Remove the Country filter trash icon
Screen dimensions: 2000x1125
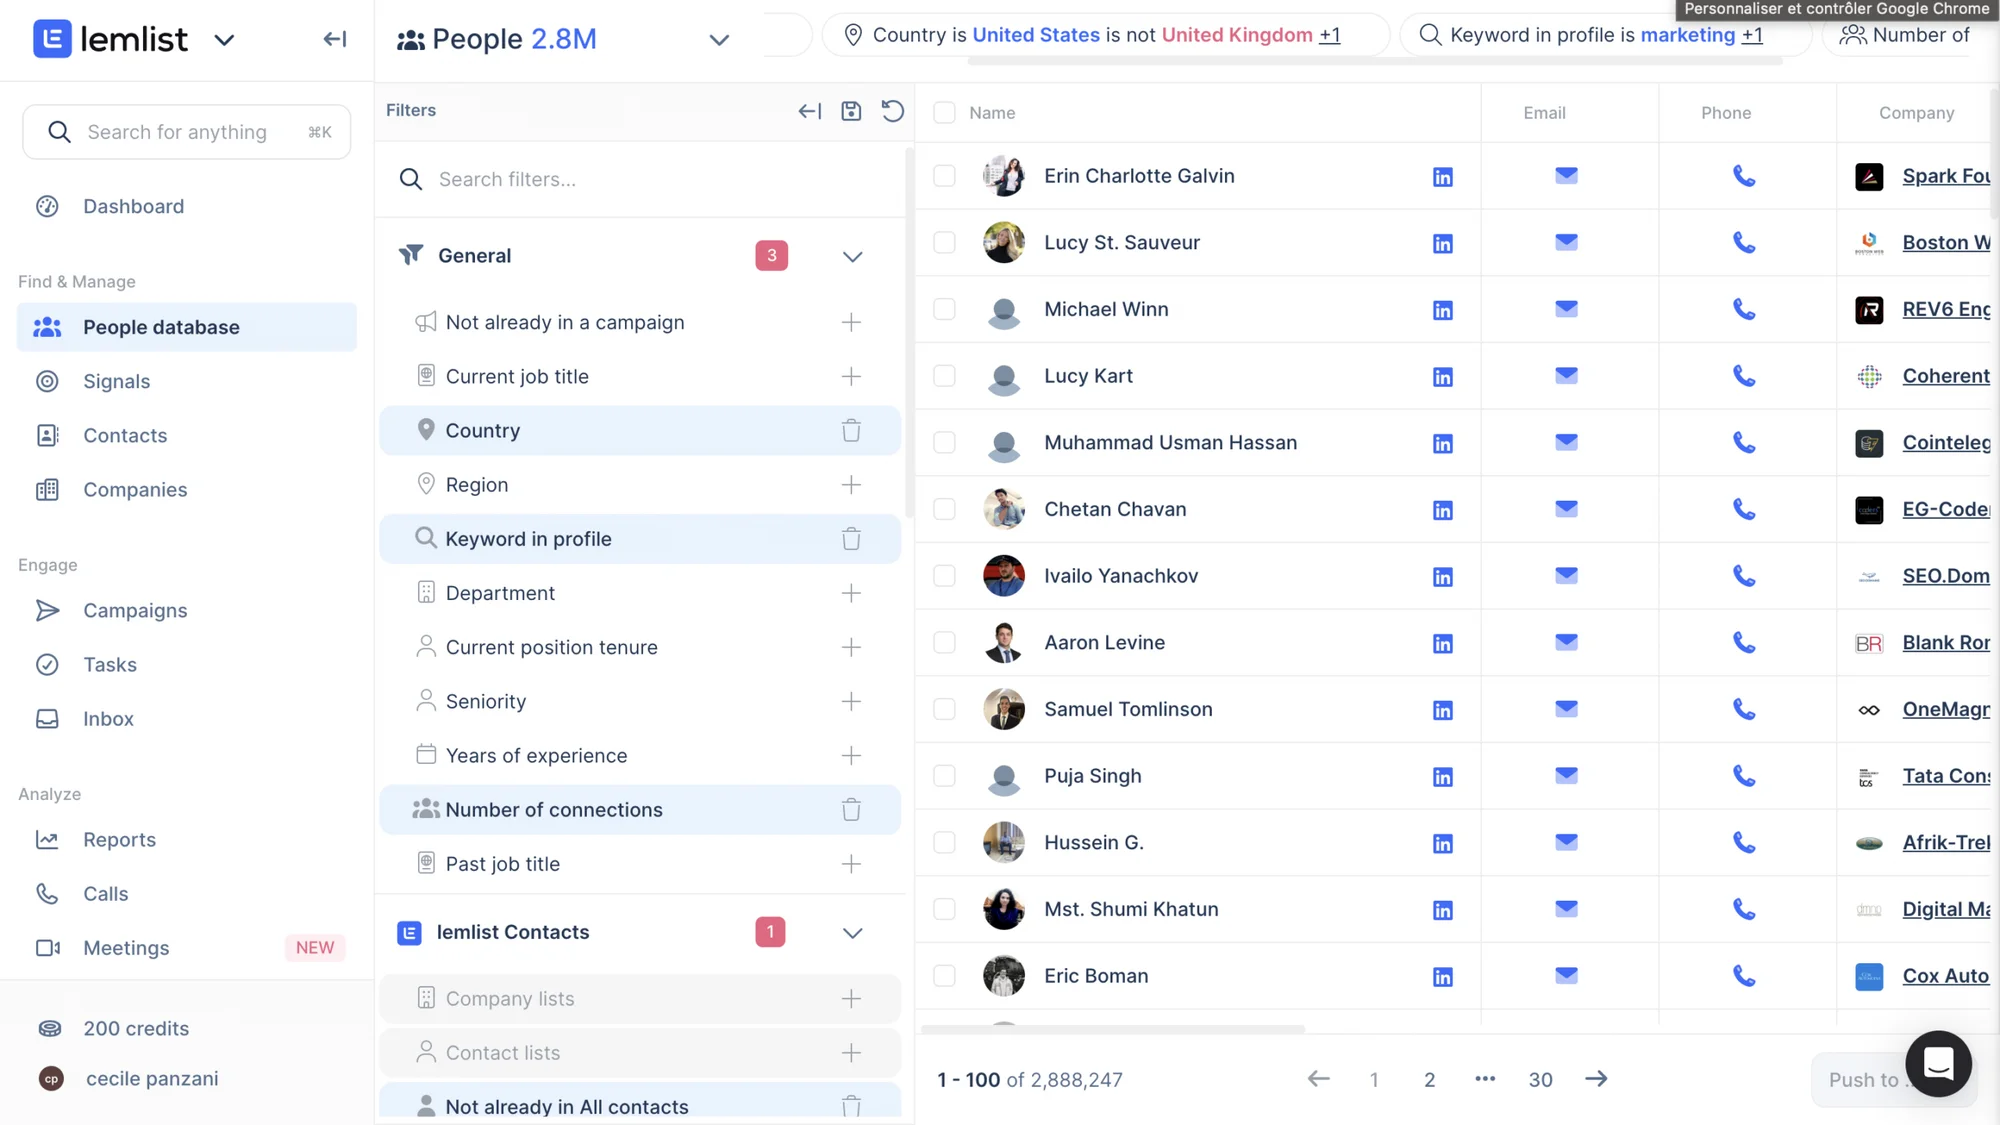coord(851,431)
